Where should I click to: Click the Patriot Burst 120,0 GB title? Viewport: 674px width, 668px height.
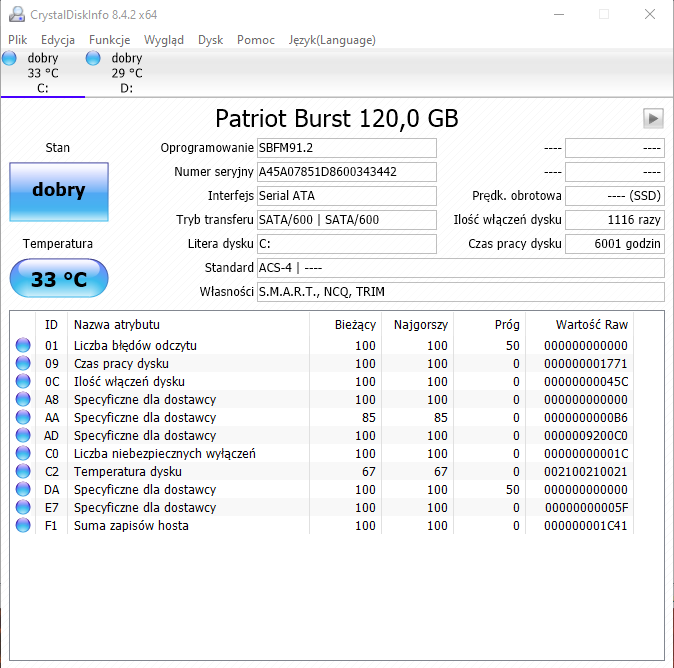(337, 119)
